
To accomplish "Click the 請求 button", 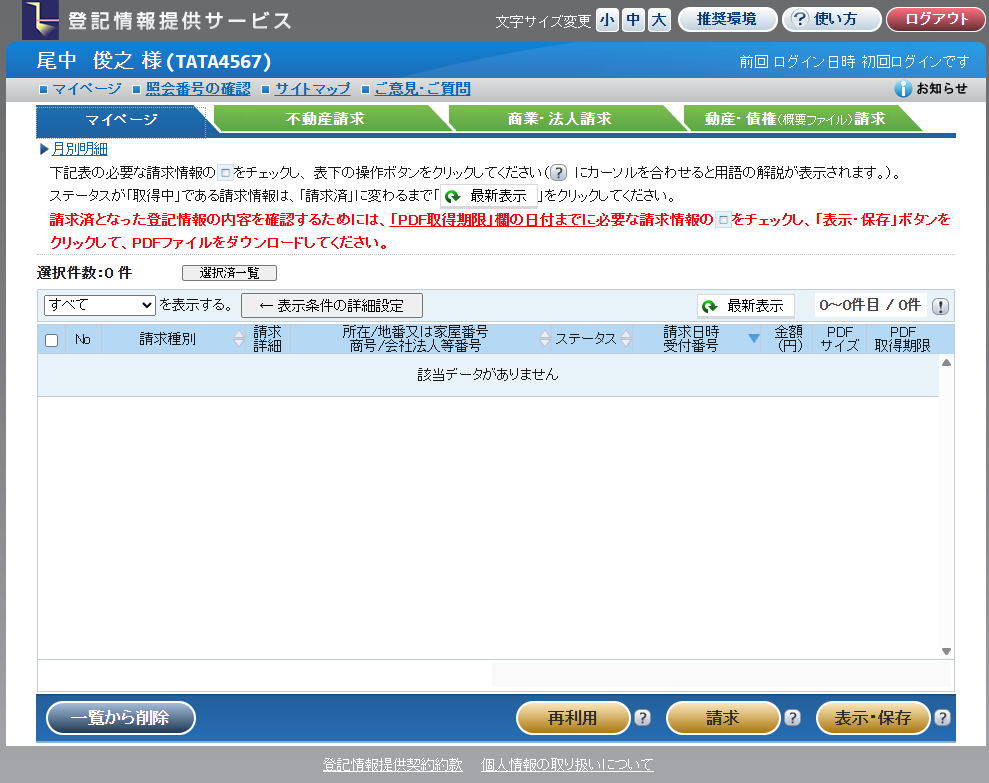I will tap(723, 718).
